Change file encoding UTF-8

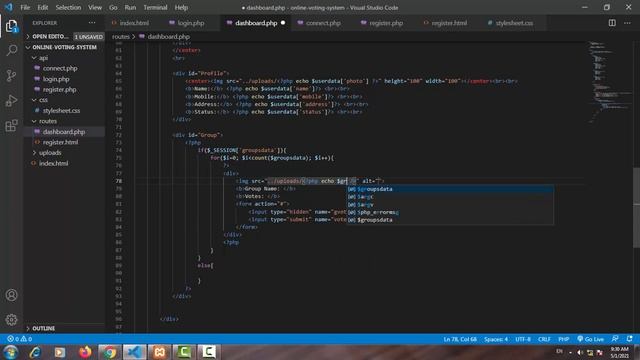(x=523, y=339)
